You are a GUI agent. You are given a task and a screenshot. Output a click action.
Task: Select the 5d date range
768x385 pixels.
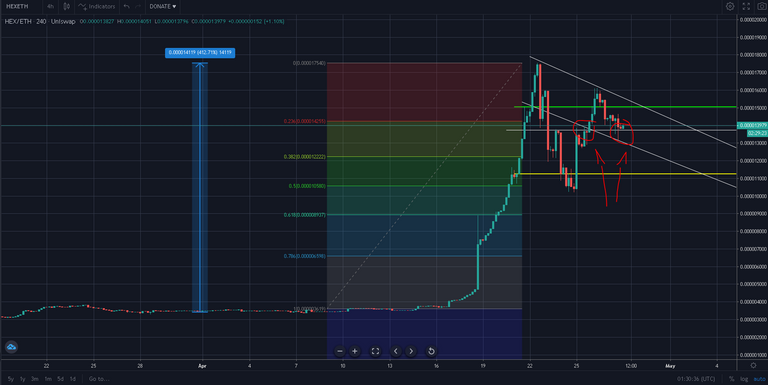(x=61, y=379)
